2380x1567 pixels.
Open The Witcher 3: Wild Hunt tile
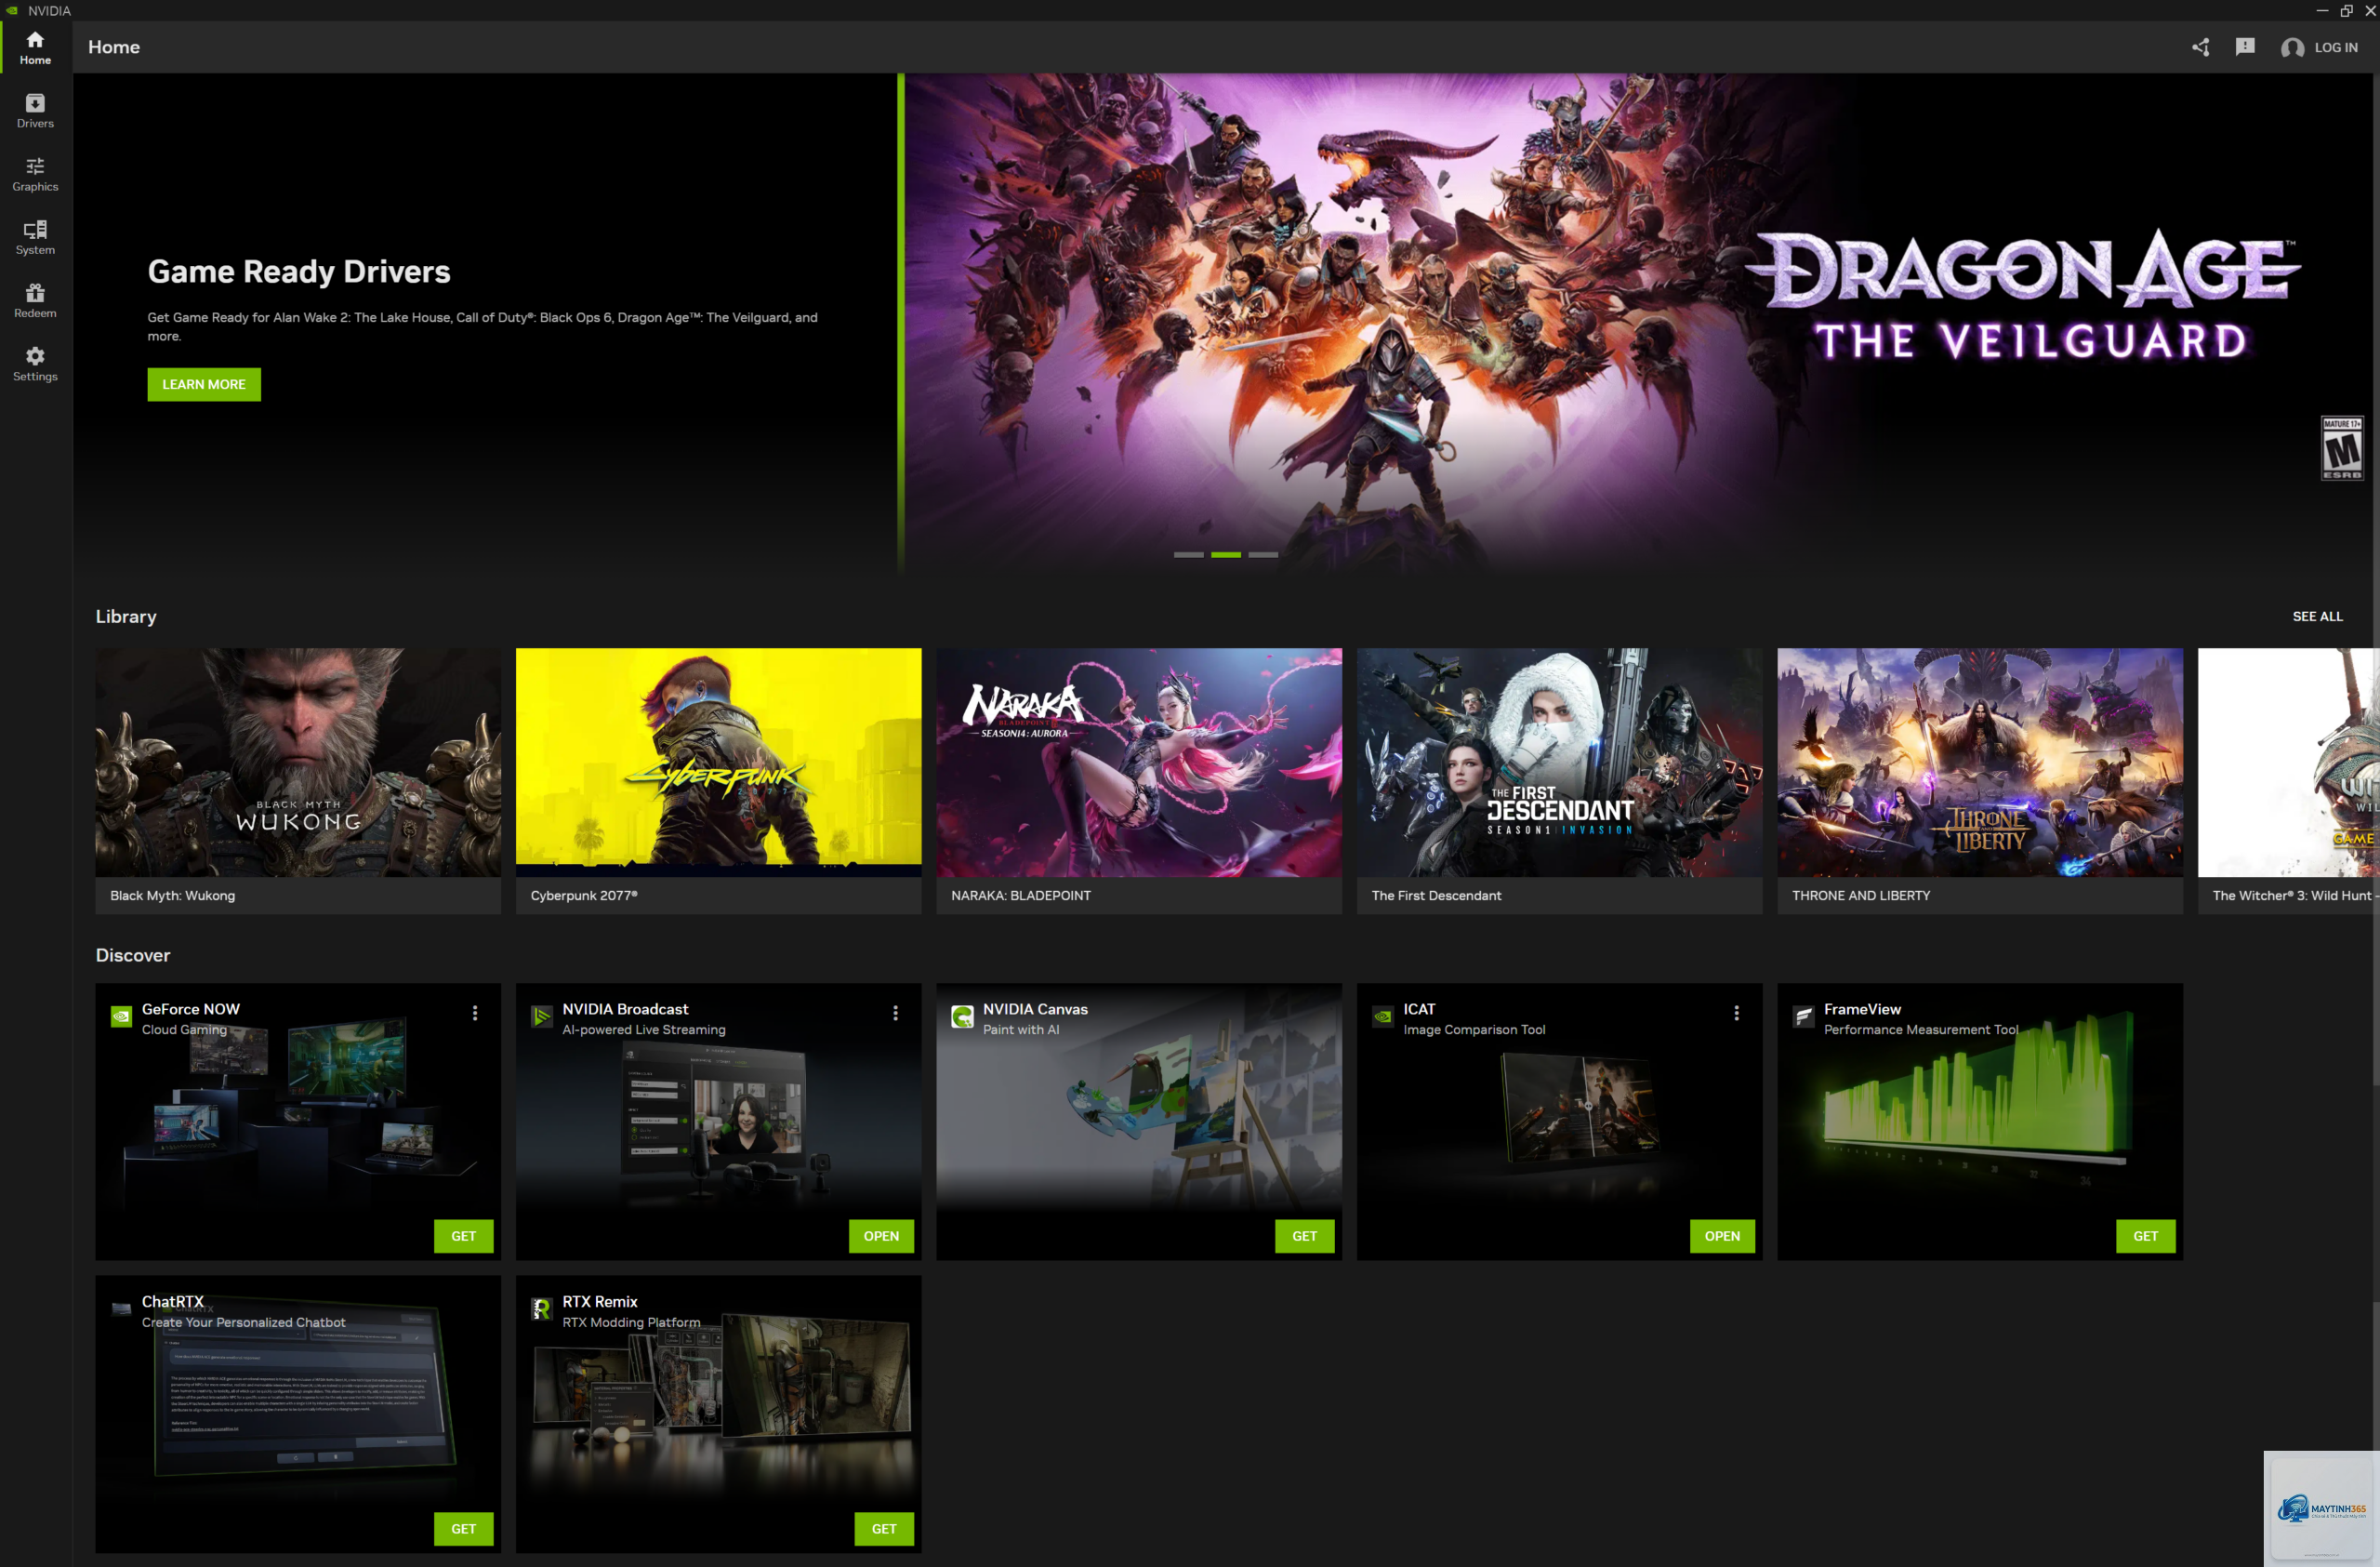pos(2288,780)
